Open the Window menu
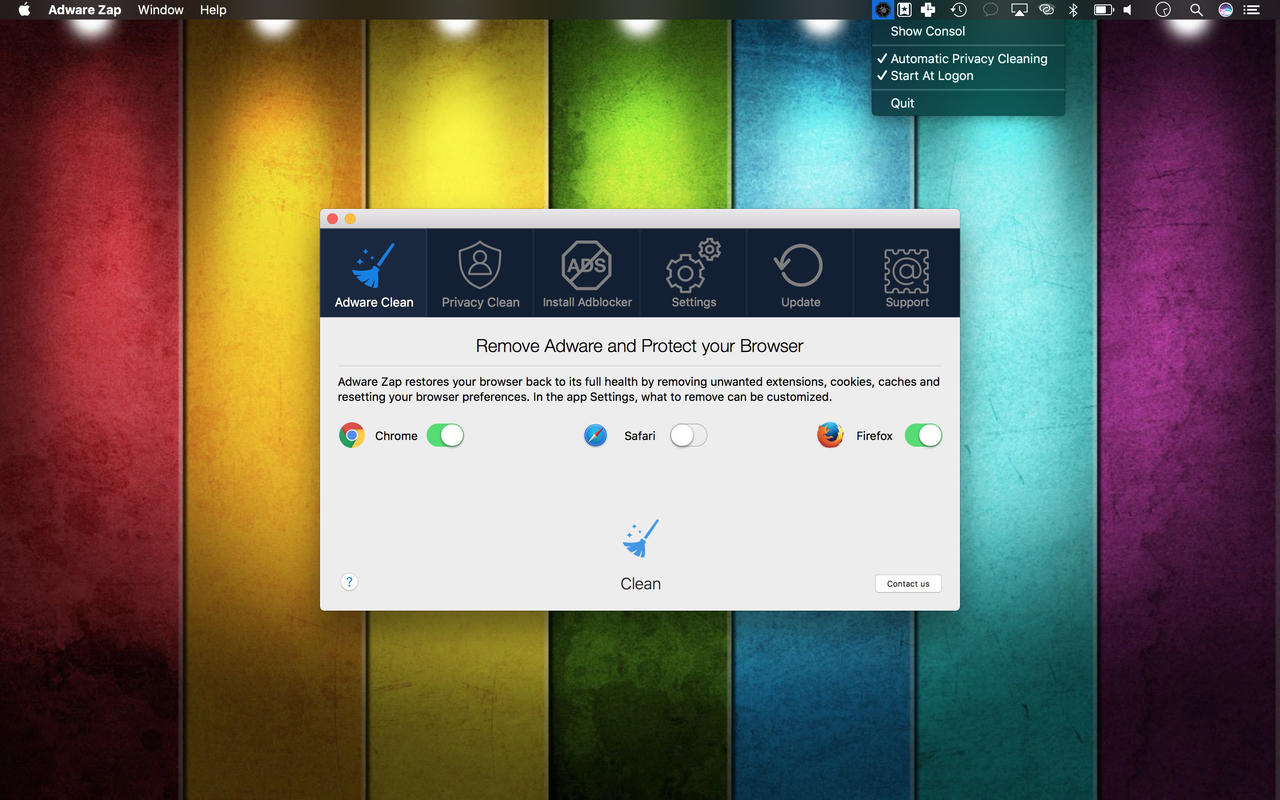 pos(160,10)
